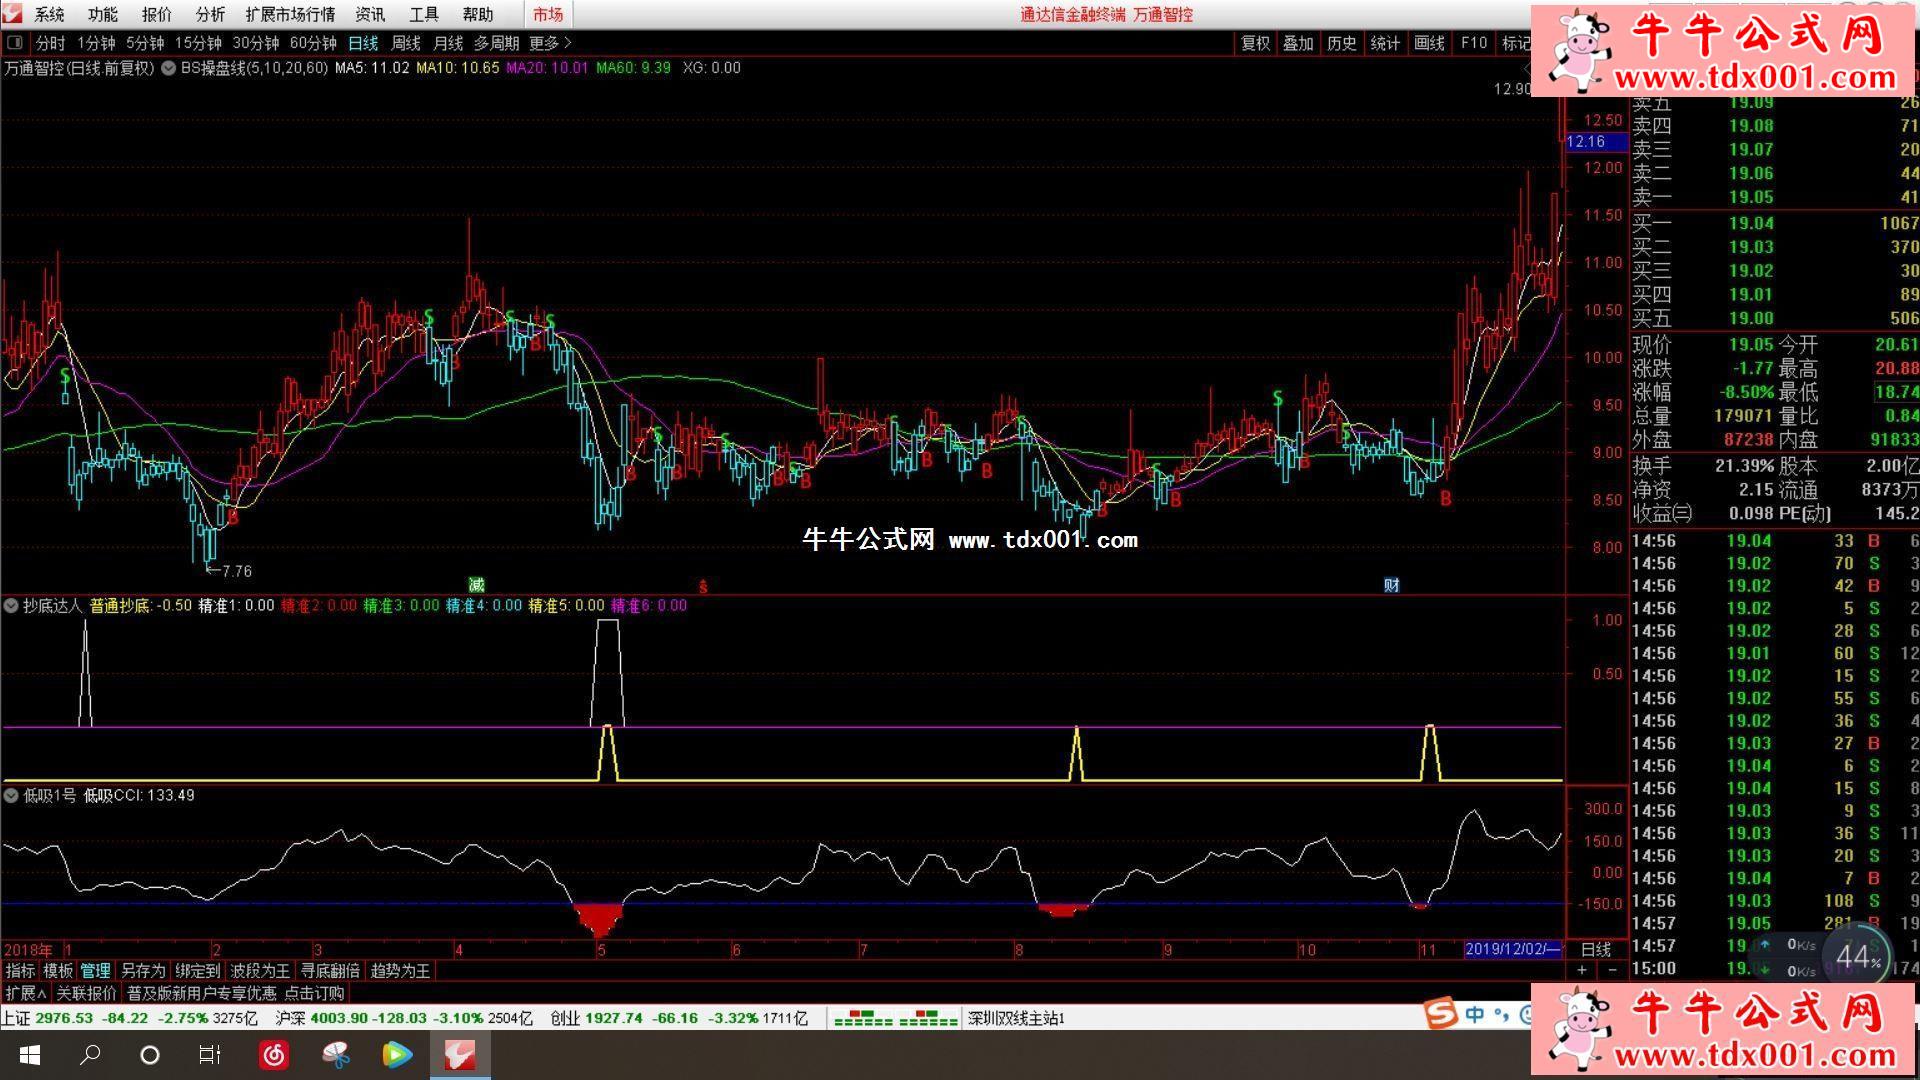
Task: Select the 60分钟 period
Action: [x=313, y=43]
